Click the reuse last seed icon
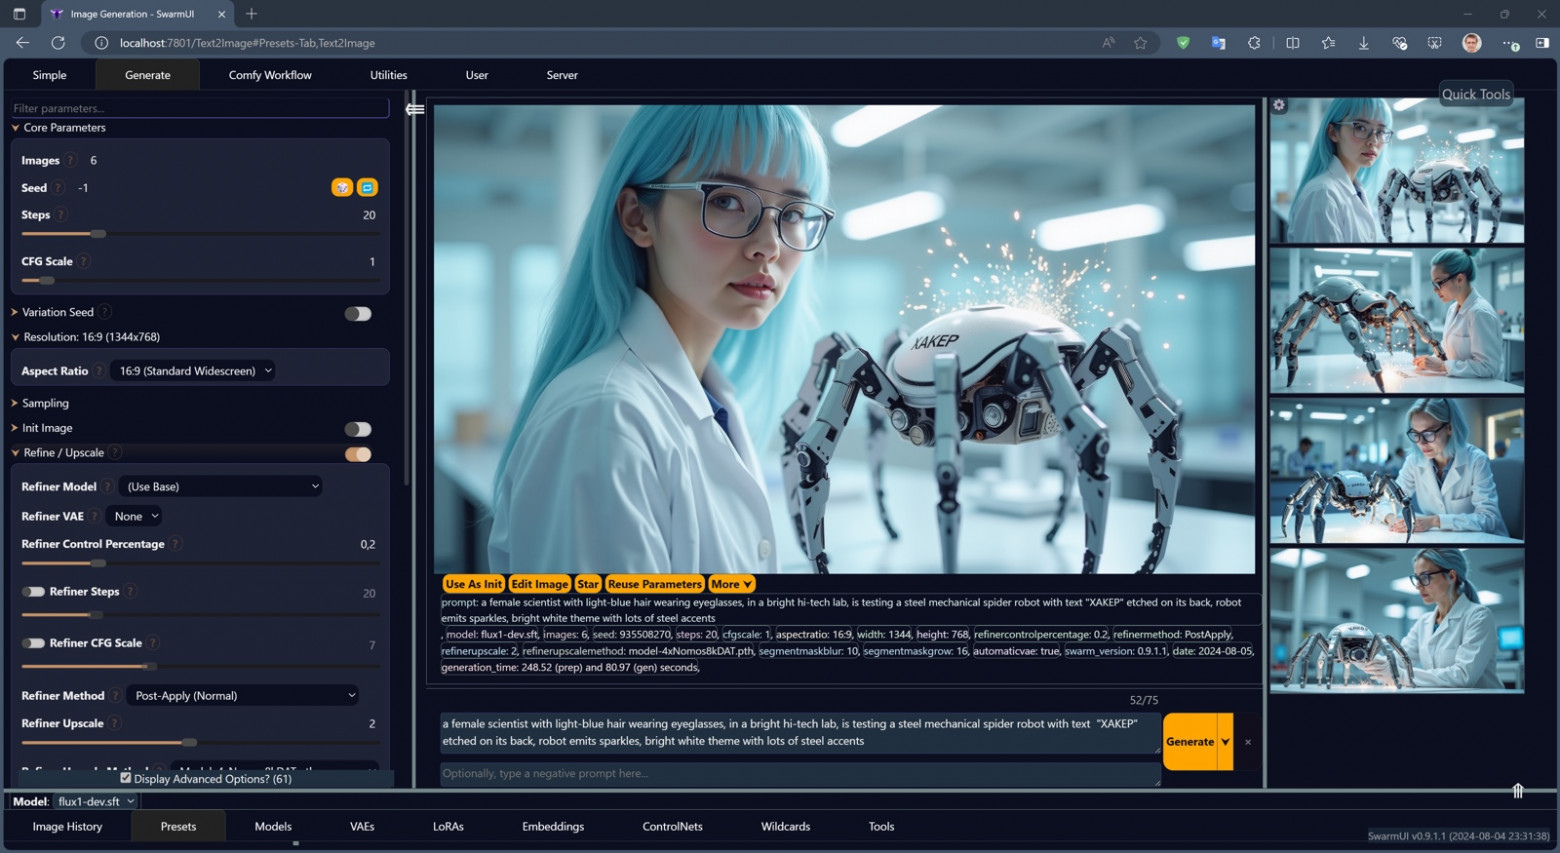 (367, 188)
